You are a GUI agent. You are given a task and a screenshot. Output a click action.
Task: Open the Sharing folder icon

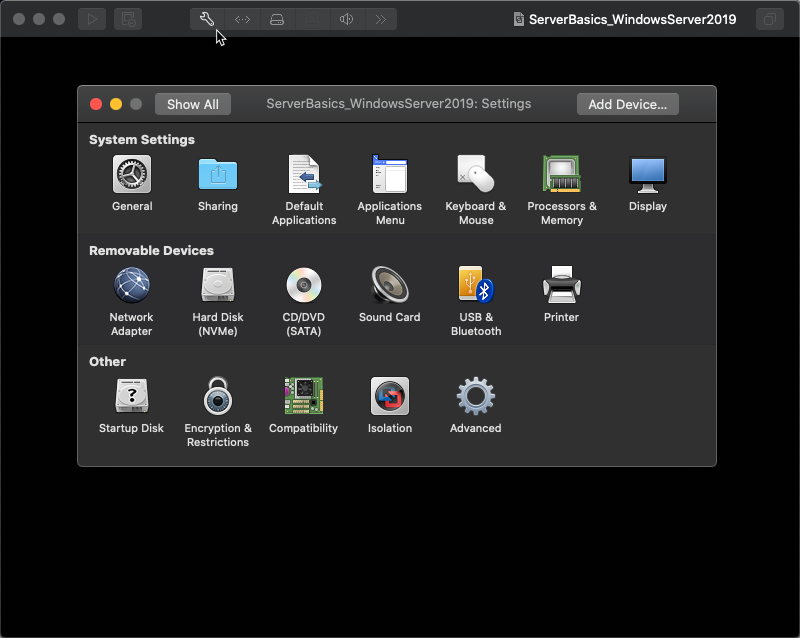218,175
